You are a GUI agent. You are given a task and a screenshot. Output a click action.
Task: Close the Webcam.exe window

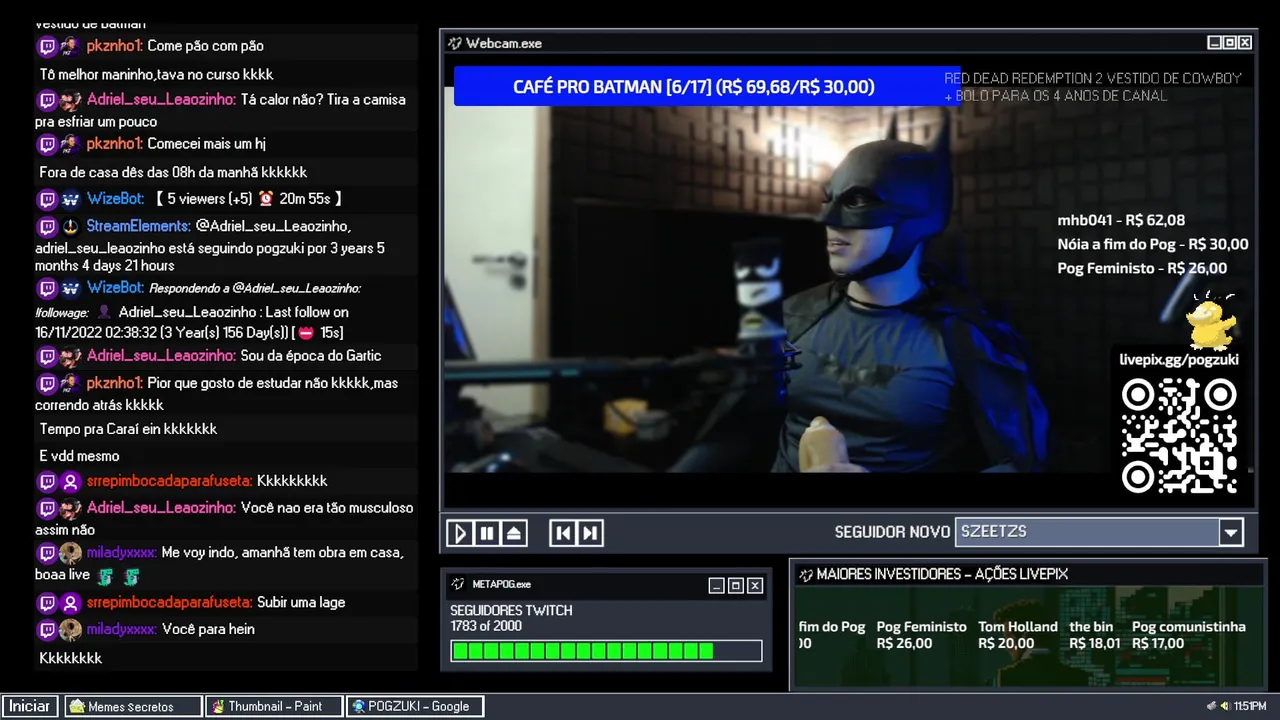click(1245, 42)
